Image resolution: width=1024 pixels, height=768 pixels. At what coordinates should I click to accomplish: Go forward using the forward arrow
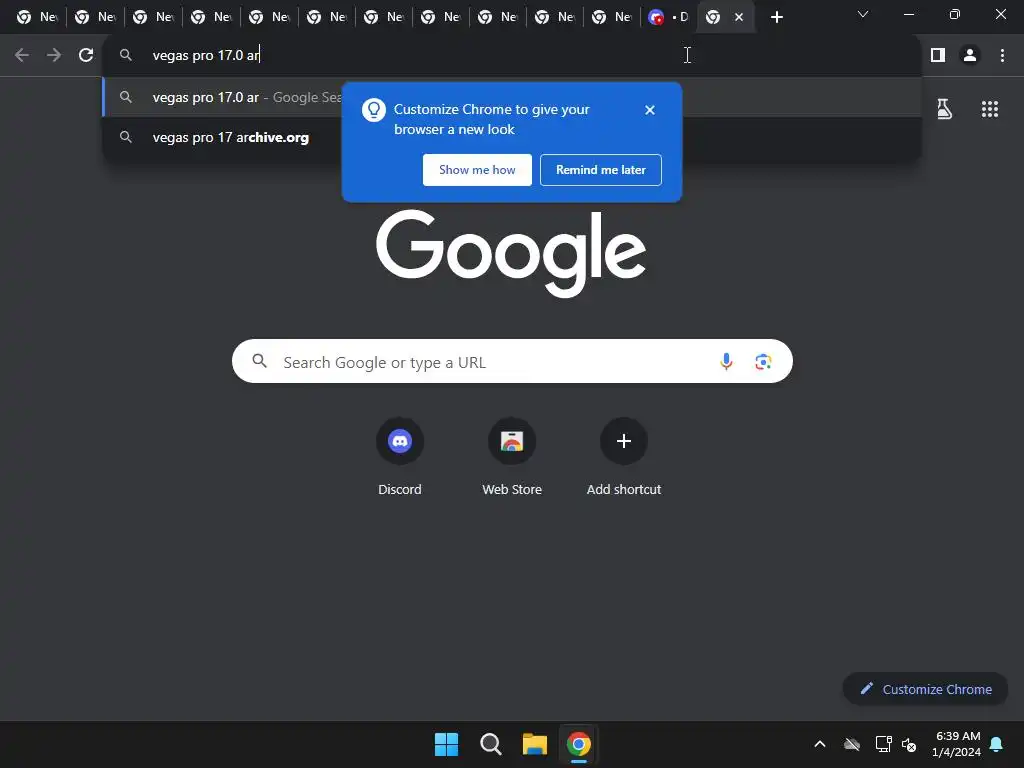coord(54,56)
